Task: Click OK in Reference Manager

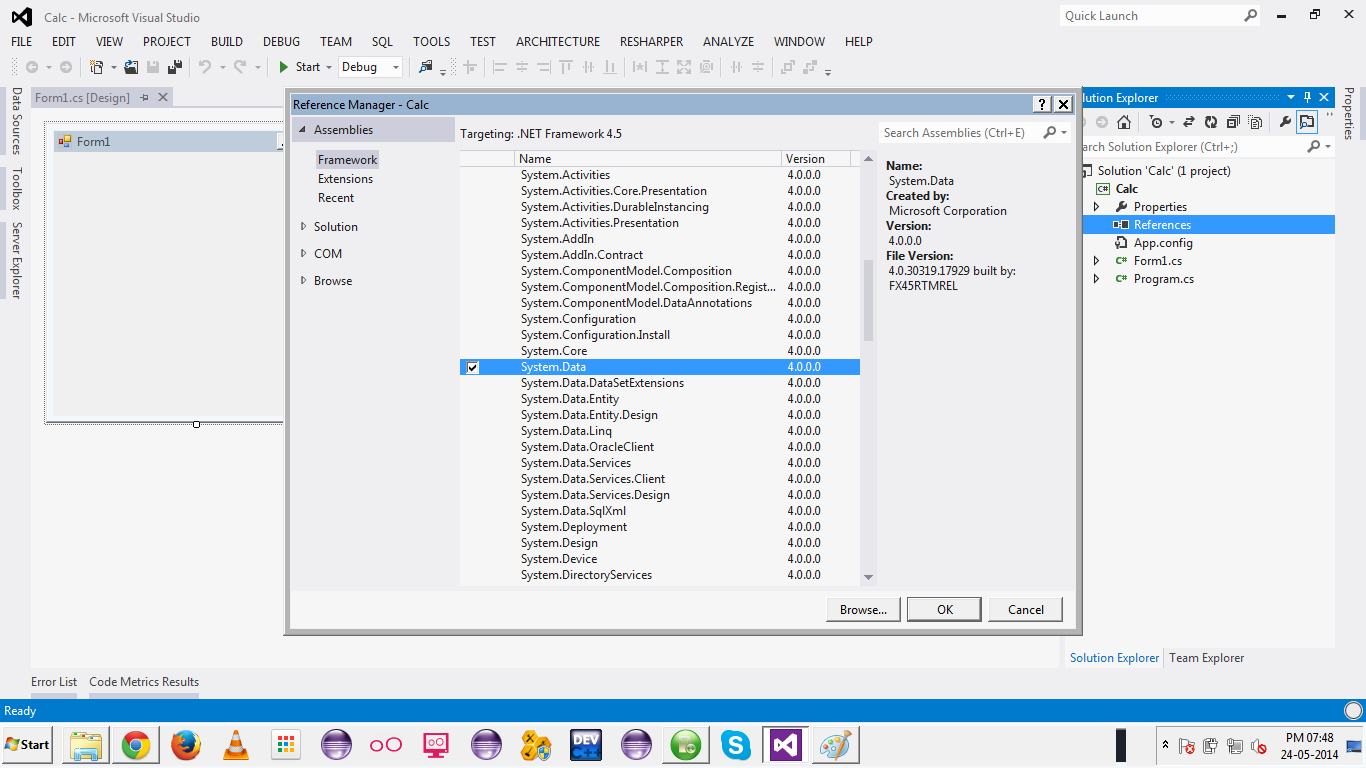Action: tap(945, 610)
